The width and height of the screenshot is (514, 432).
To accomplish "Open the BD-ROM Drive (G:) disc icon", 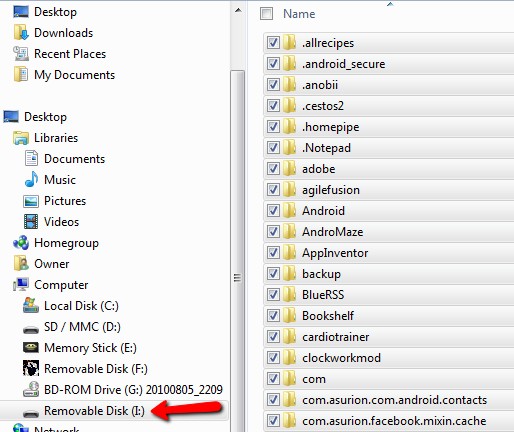I will pyautogui.click(x=31, y=390).
